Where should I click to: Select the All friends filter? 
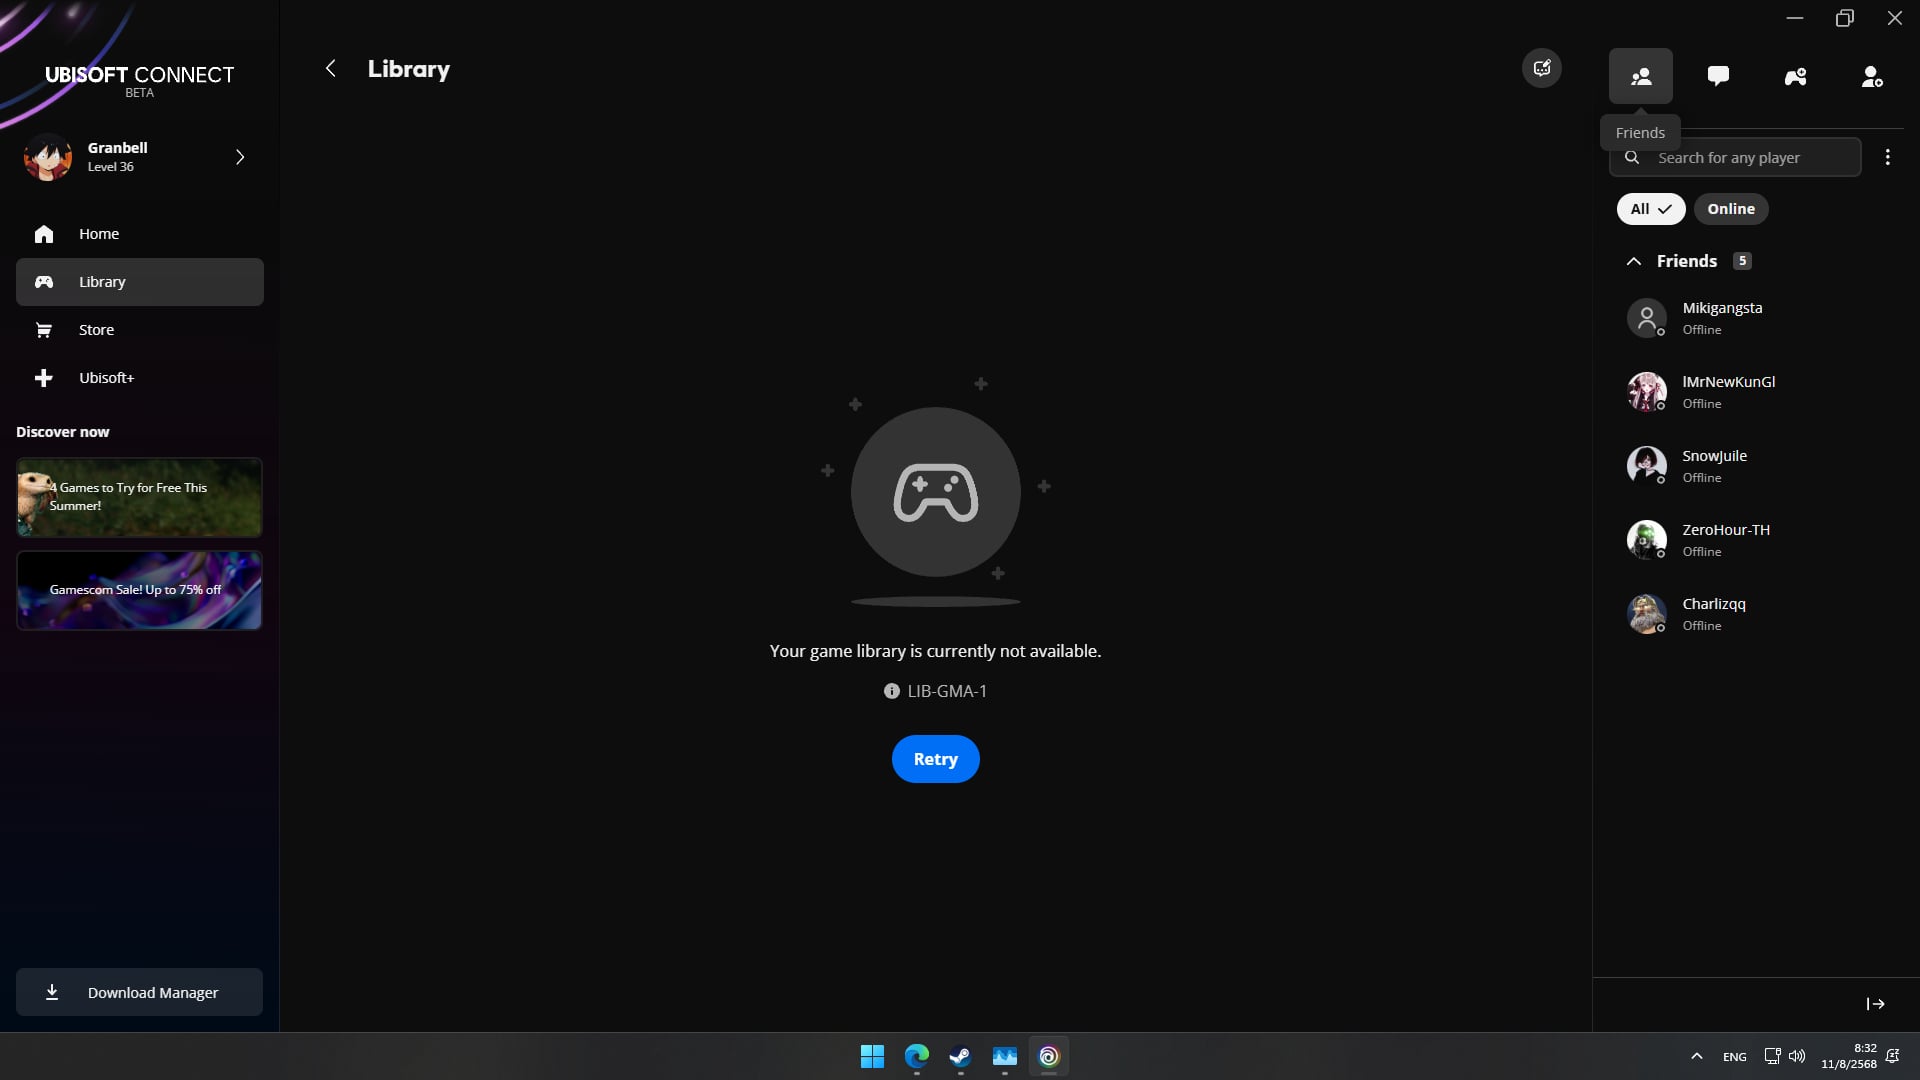[x=1650, y=209]
